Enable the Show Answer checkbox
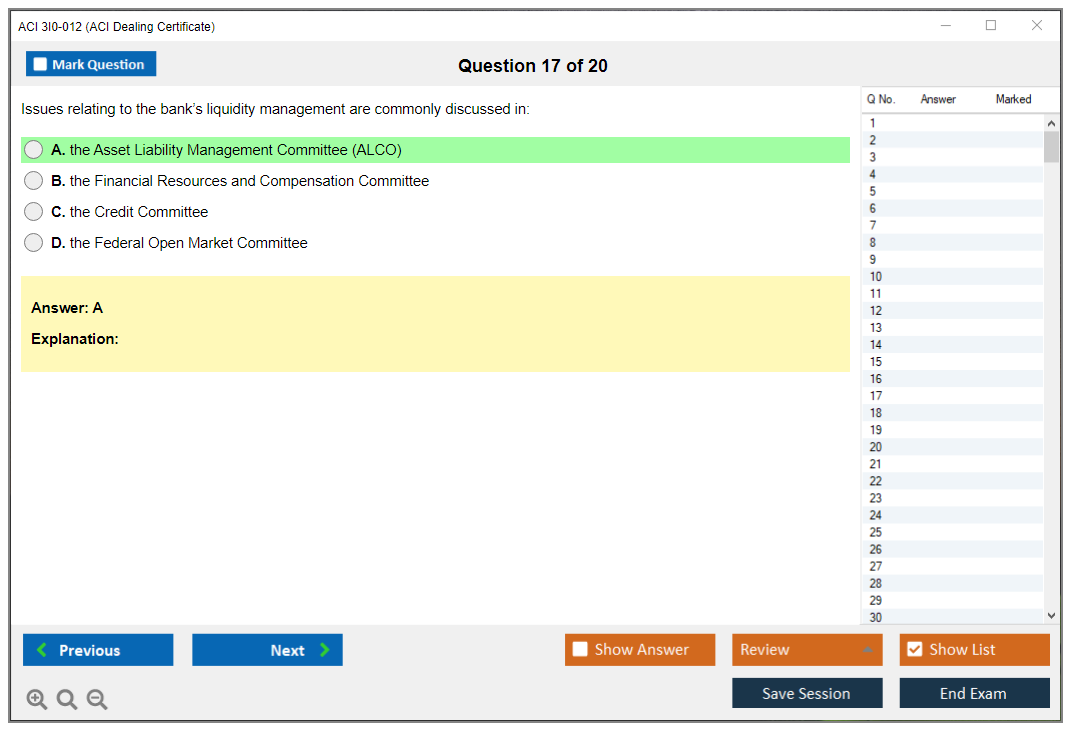The width and height of the screenshot is (1075, 735). [x=580, y=650]
